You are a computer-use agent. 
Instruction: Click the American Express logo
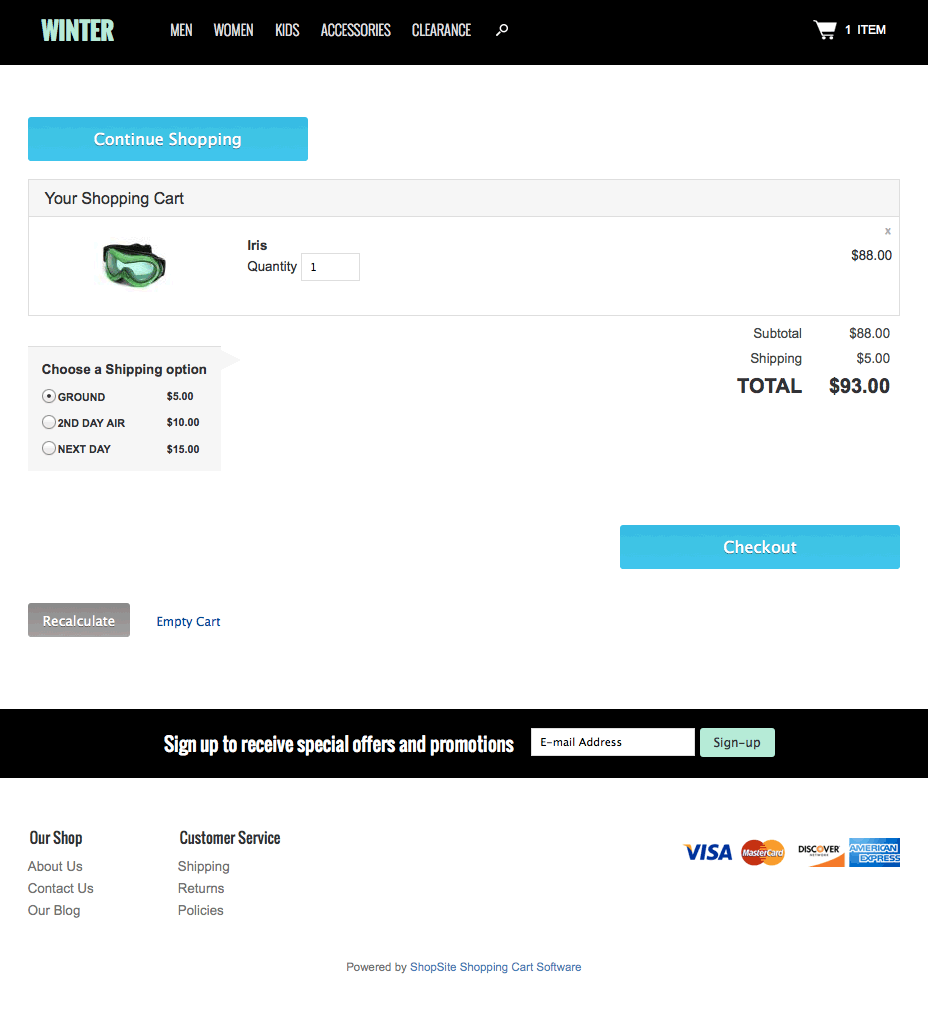point(874,852)
